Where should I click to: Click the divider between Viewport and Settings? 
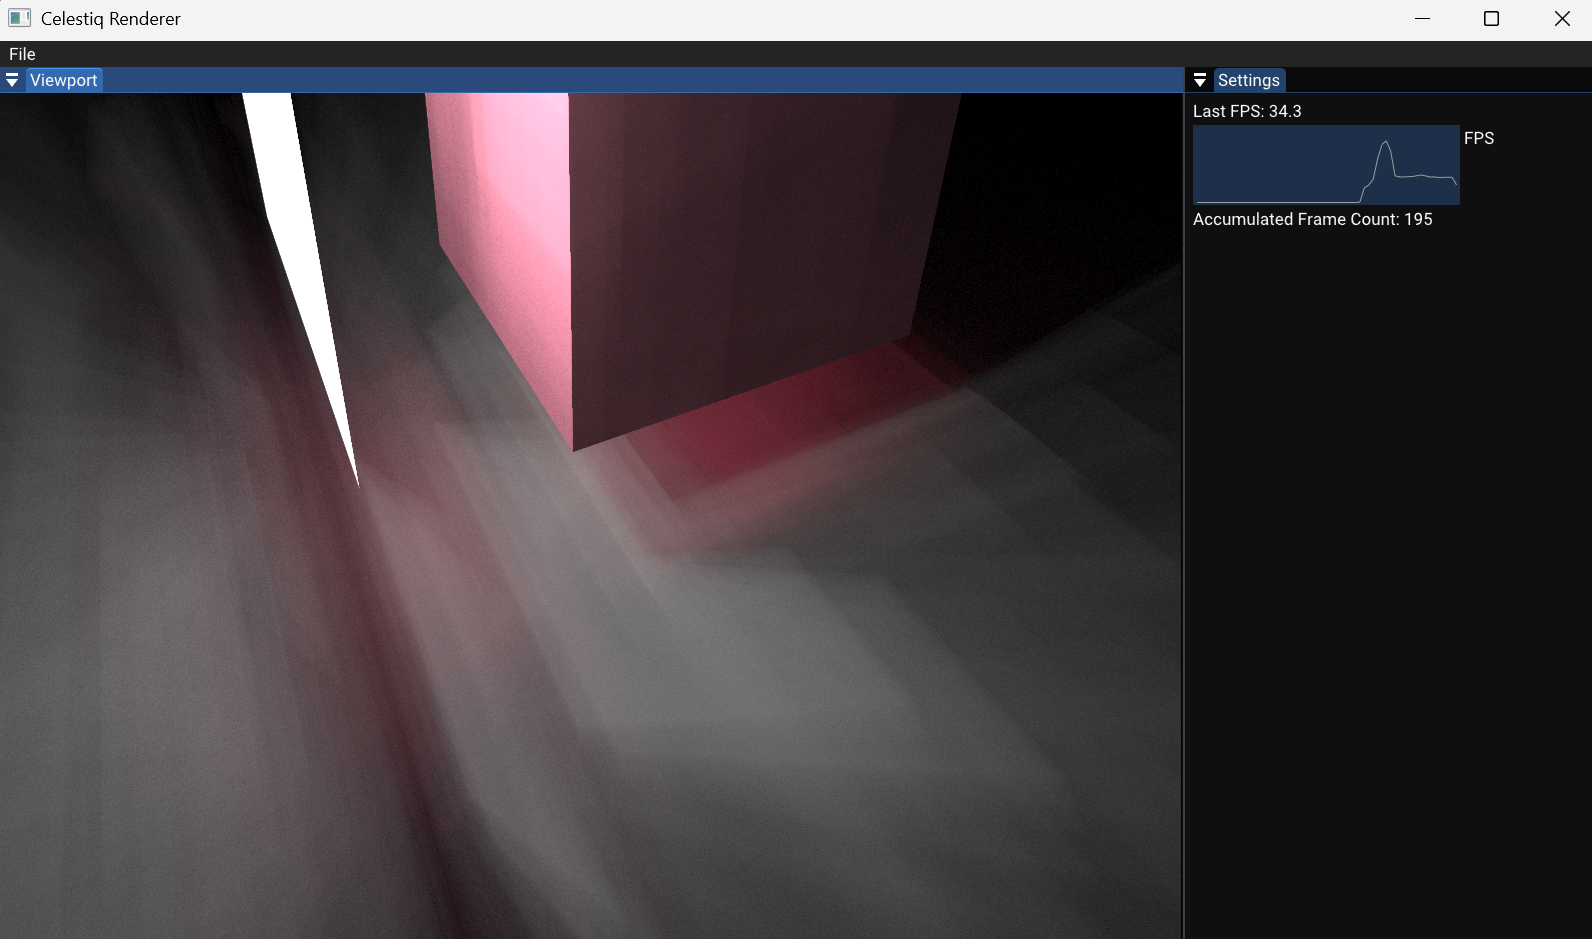pyautogui.click(x=1184, y=500)
